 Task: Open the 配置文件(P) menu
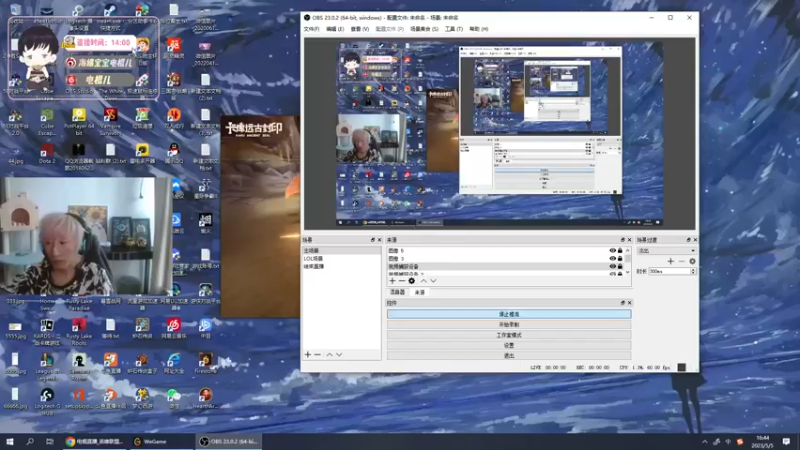click(x=389, y=29)
